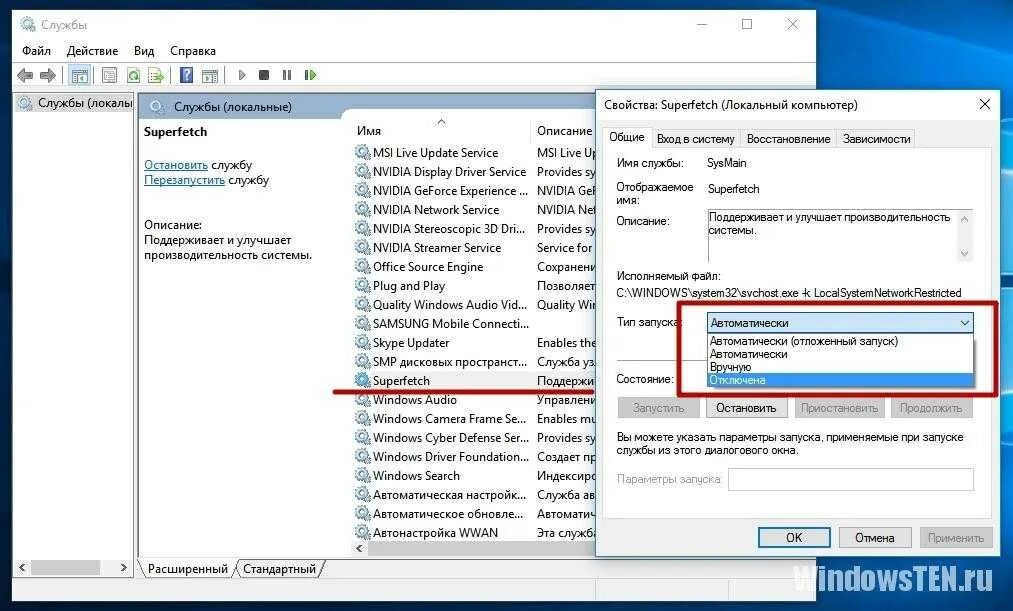
Task: Choose Автоматически (отложенный запуск) option
Action: tap(840, 341)
